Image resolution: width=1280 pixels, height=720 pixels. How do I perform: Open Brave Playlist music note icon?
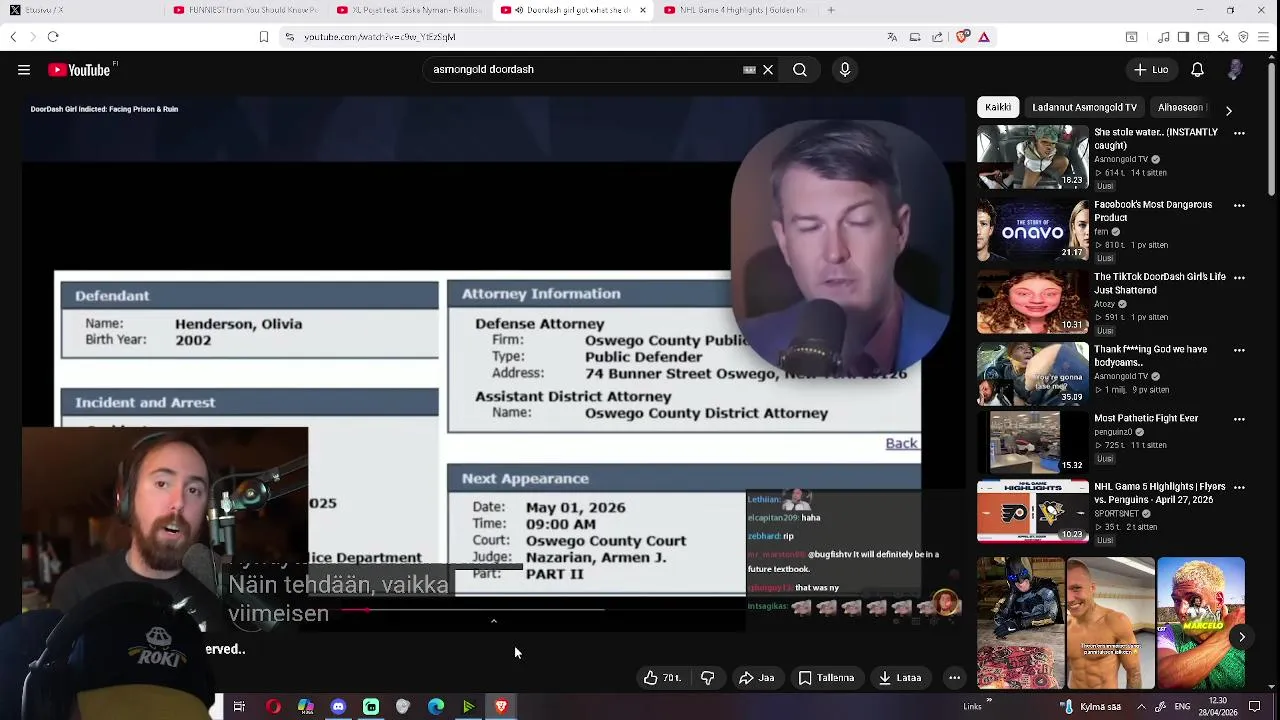point(1164,37)
